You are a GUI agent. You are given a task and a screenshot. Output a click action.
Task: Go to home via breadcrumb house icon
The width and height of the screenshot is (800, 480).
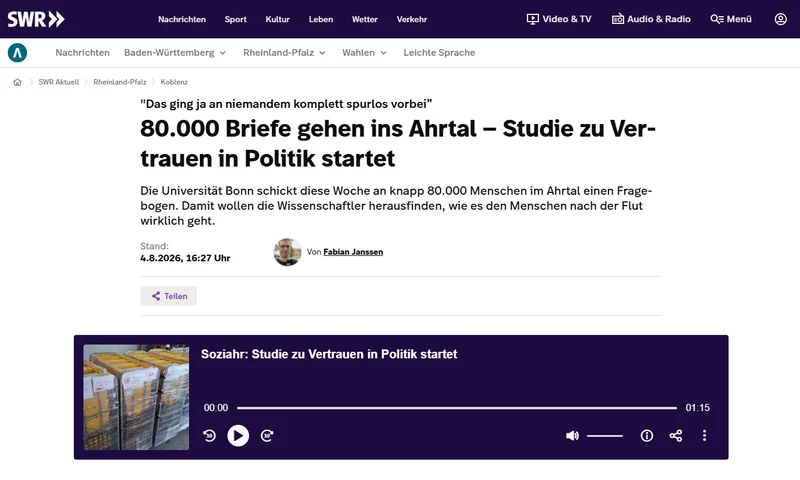(17, 82)
